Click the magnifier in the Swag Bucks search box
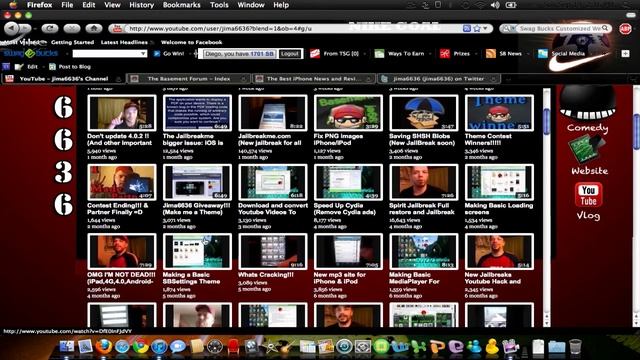This screenshot has height=360, width=640. pos(605,28)
